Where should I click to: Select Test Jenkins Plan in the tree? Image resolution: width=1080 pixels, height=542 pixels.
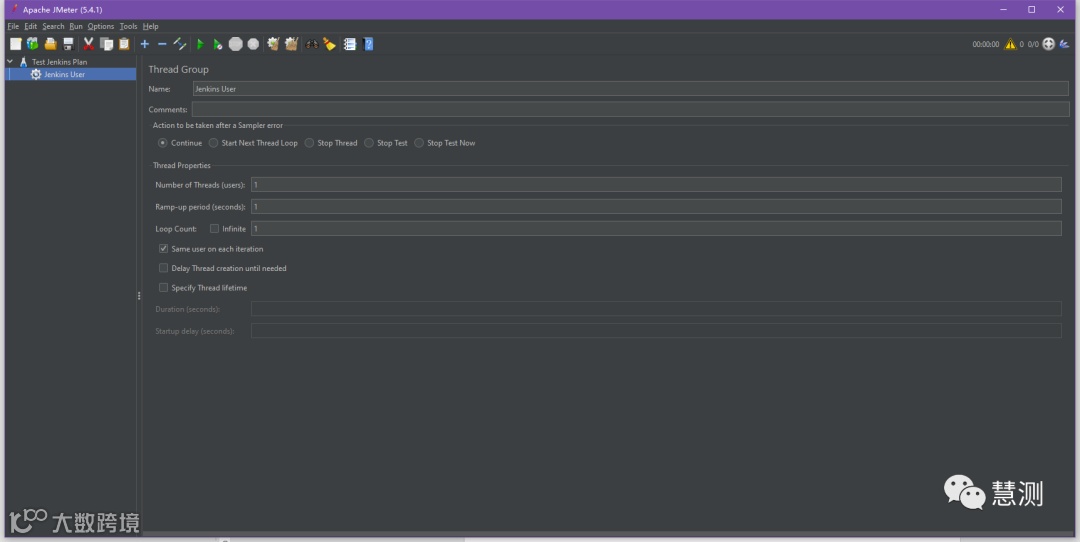coord(59,62)
